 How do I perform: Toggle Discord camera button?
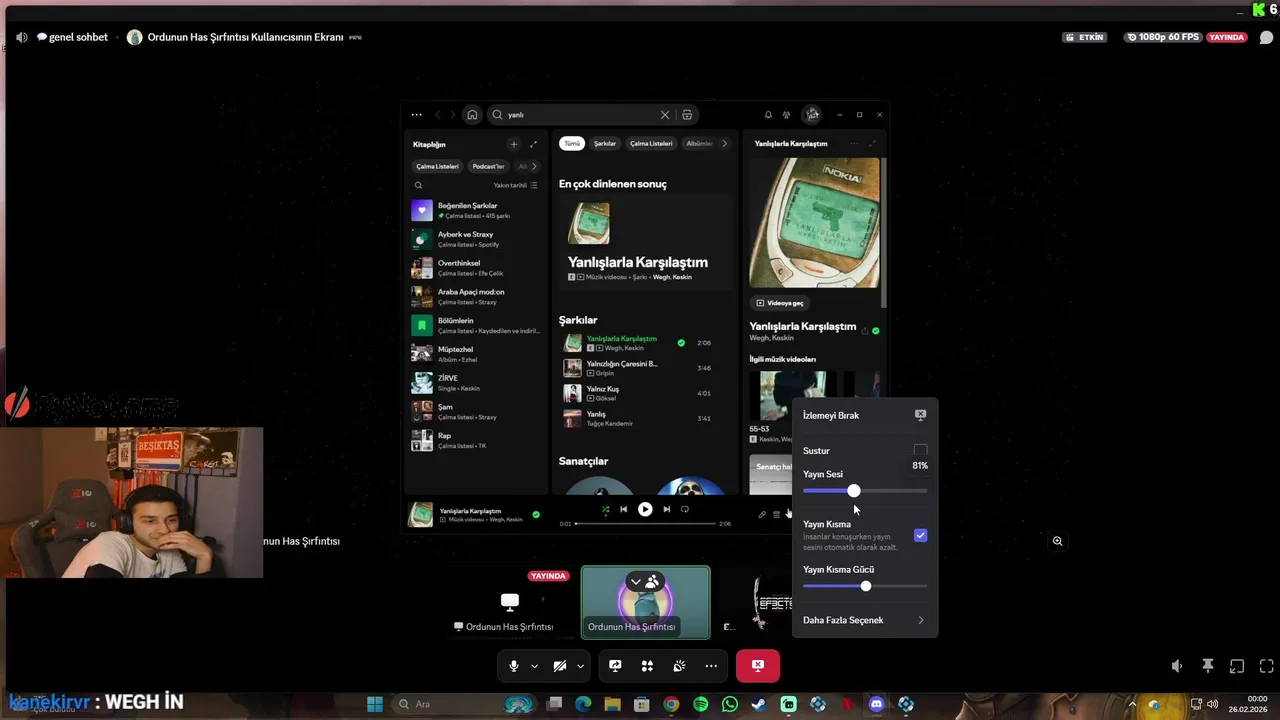click(x=560, y=666)
